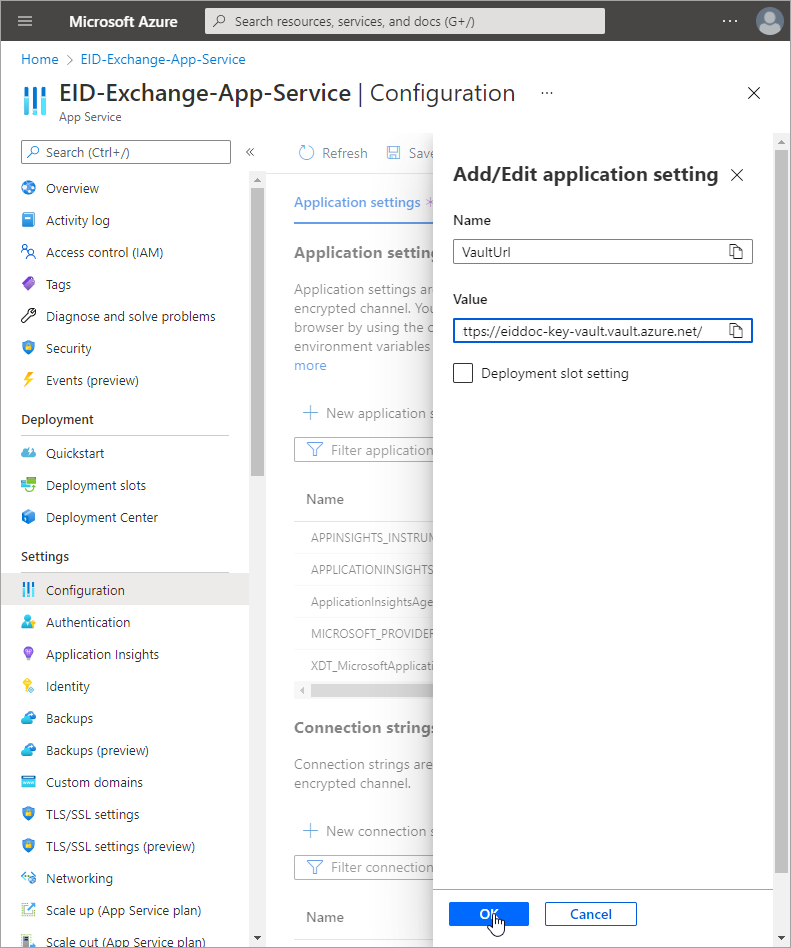Open the ellipsis menu beside Configuration title

tap(547, 93)
